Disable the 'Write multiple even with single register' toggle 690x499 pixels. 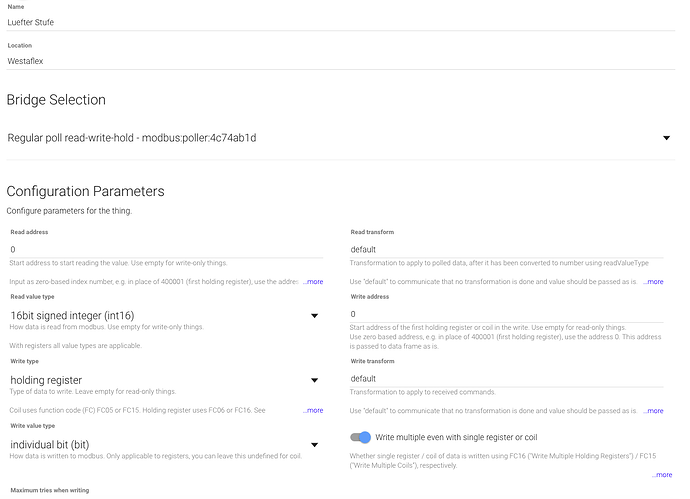[x=361, y=437]
